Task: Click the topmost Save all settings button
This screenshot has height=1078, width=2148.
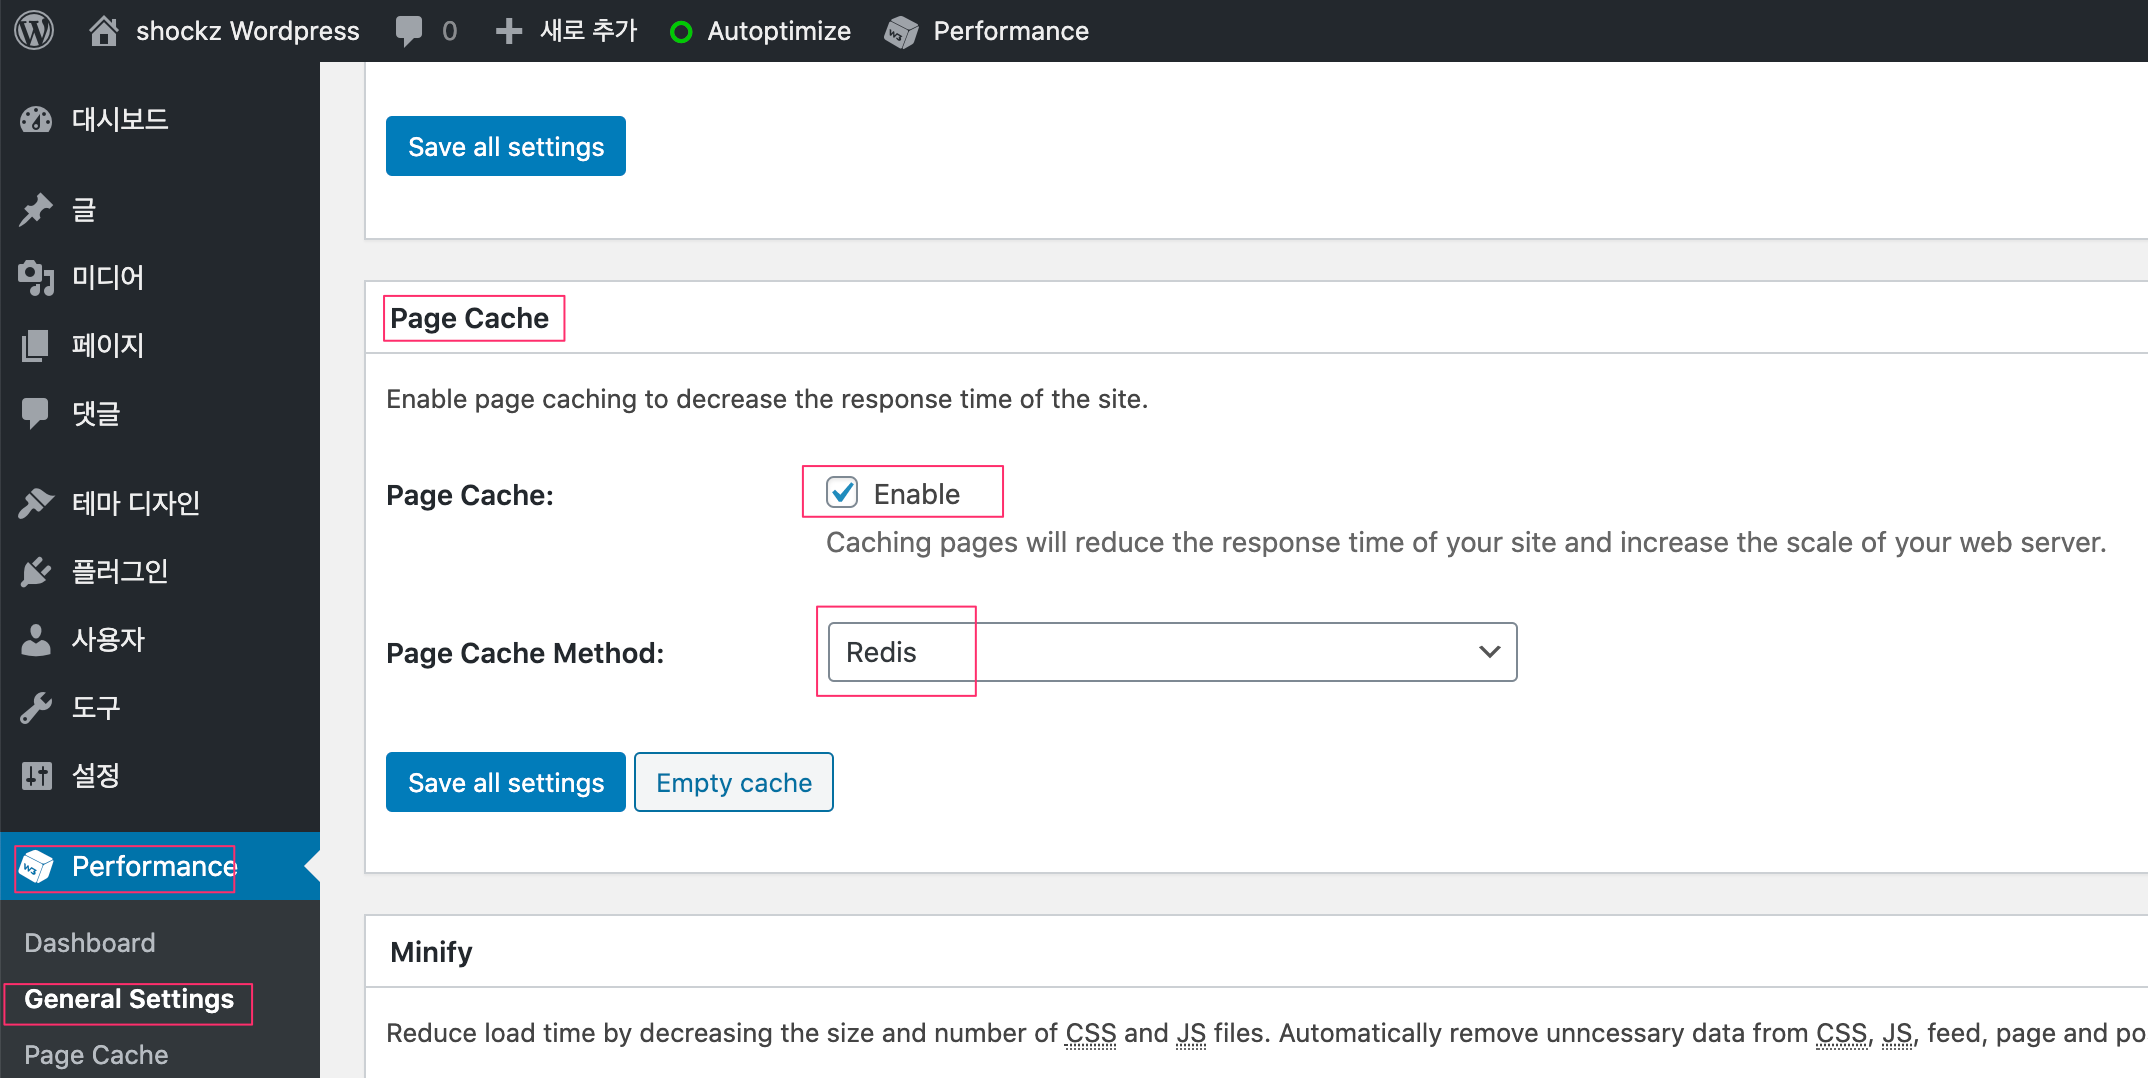Action: 506,146
